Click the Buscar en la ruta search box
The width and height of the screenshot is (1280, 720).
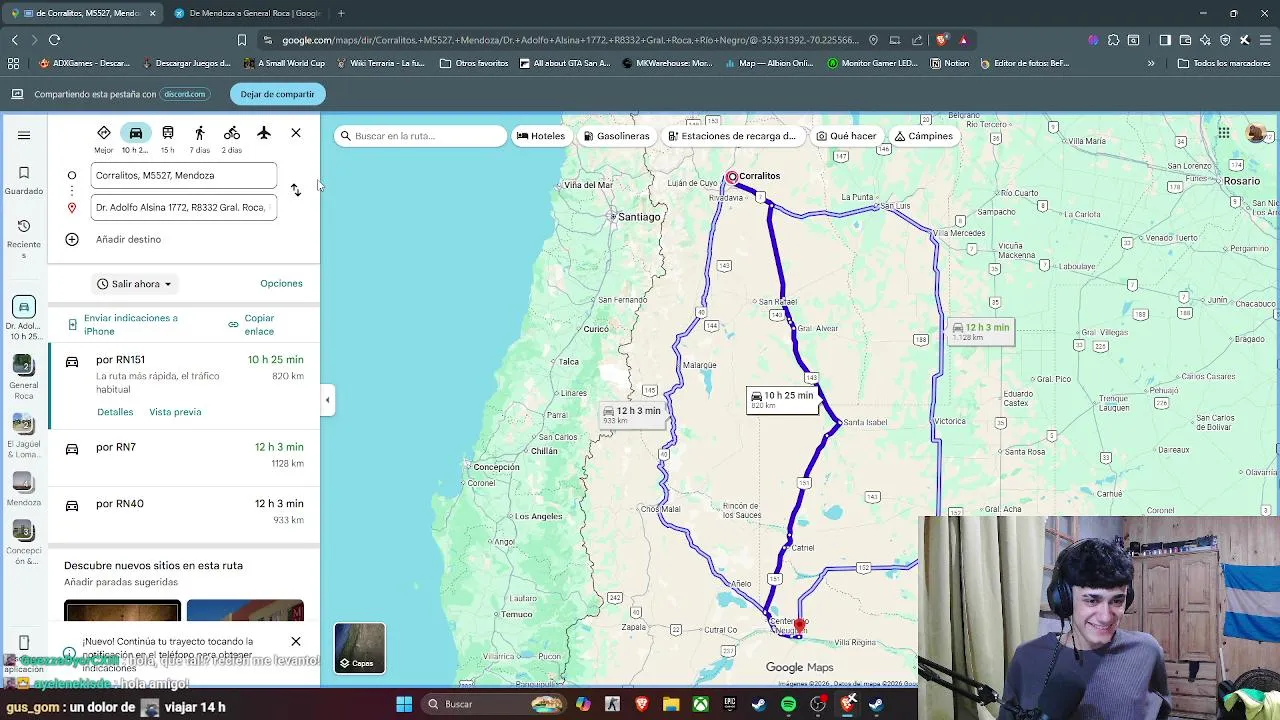420,136
